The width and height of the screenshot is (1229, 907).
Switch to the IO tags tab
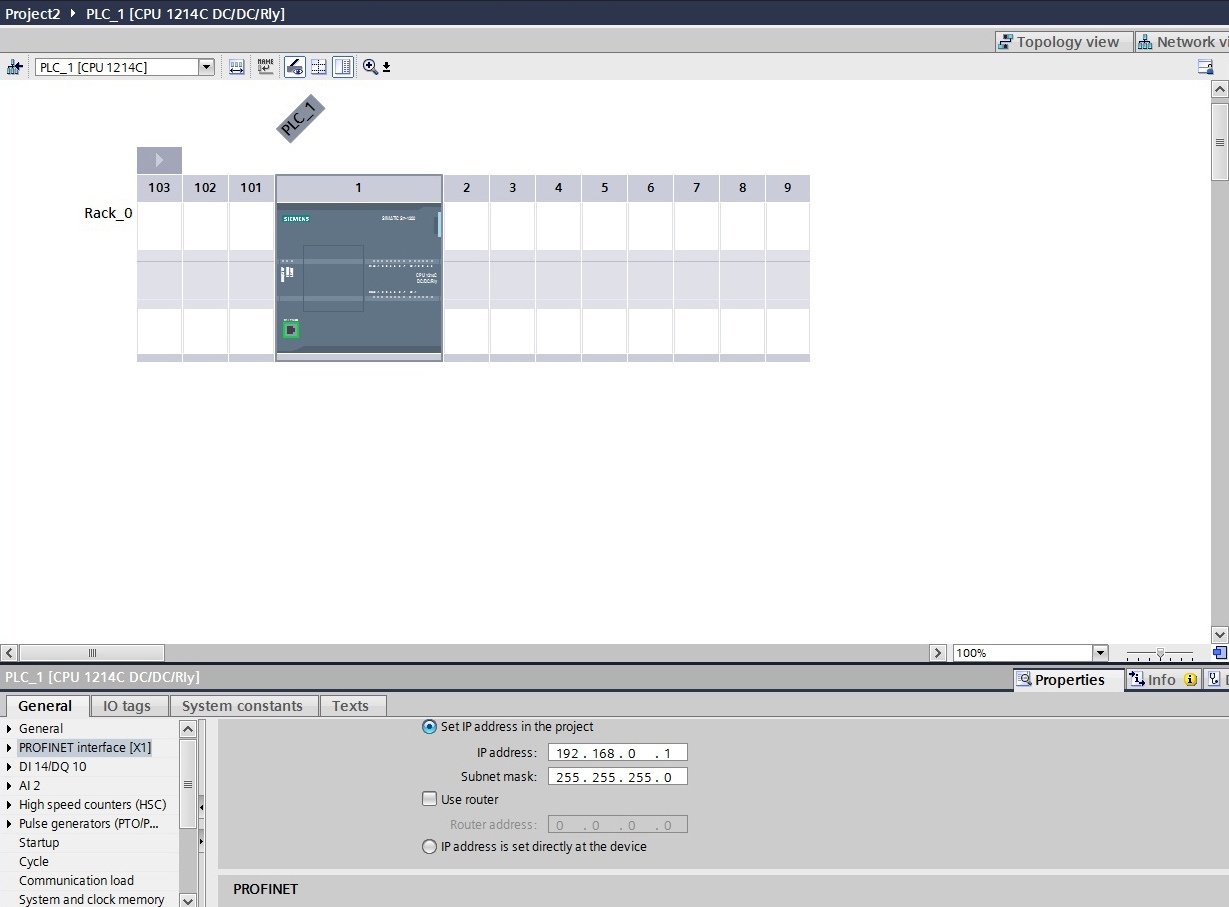(127, 706)
